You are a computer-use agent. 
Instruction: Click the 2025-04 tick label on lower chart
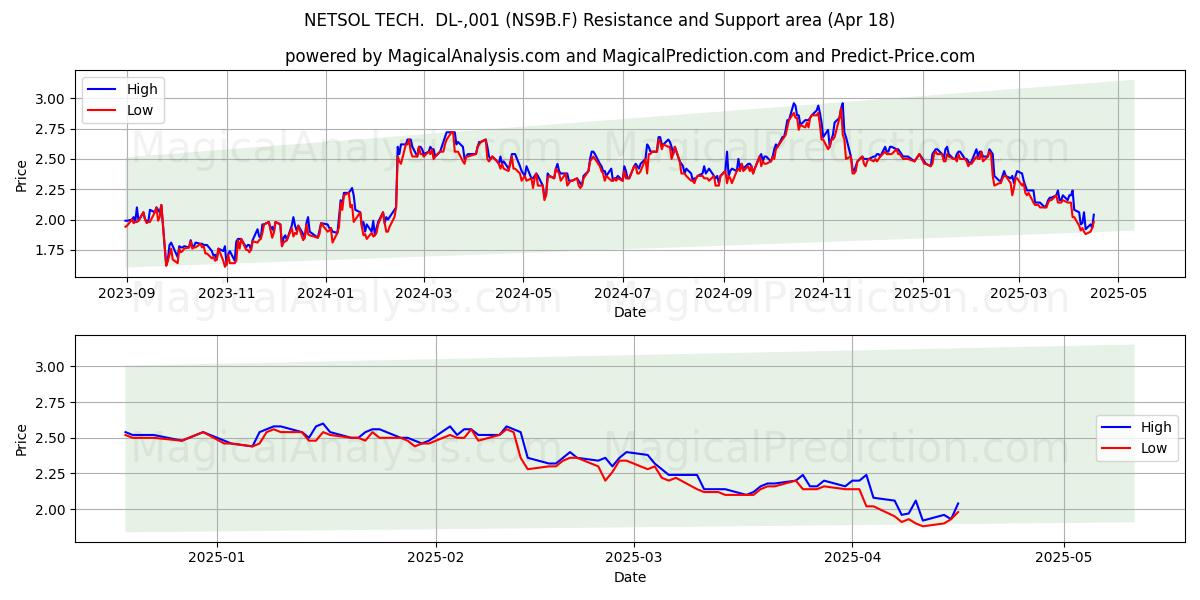pyautogui.click(x=852, y=557)
